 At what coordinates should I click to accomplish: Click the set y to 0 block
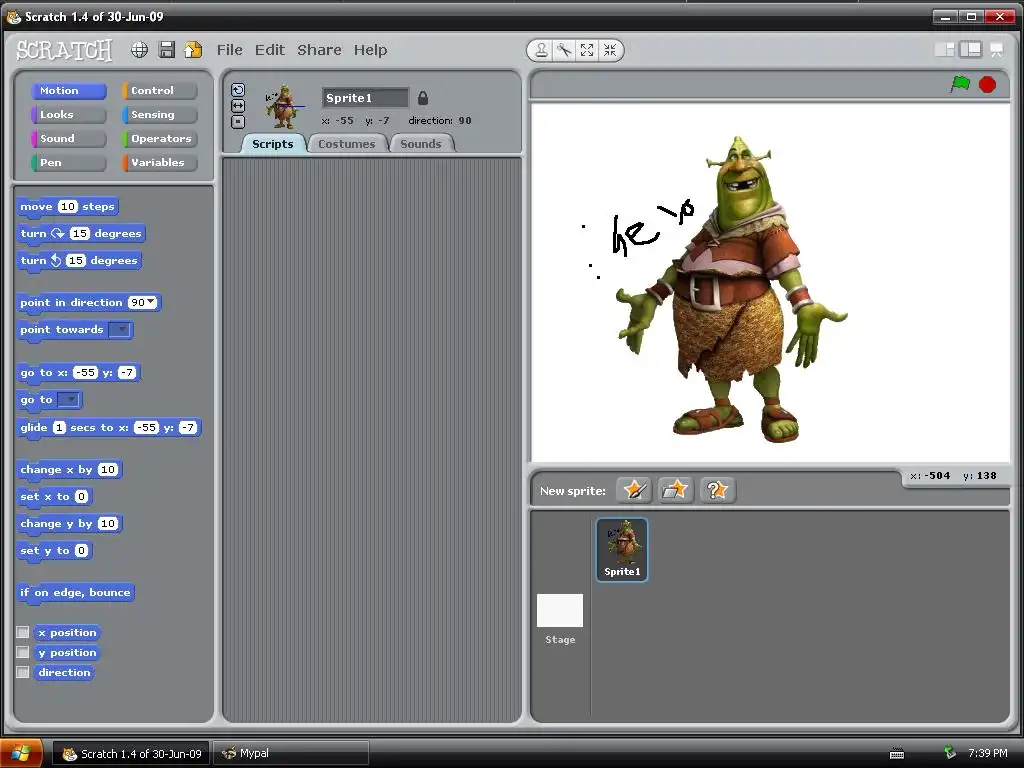54,551
